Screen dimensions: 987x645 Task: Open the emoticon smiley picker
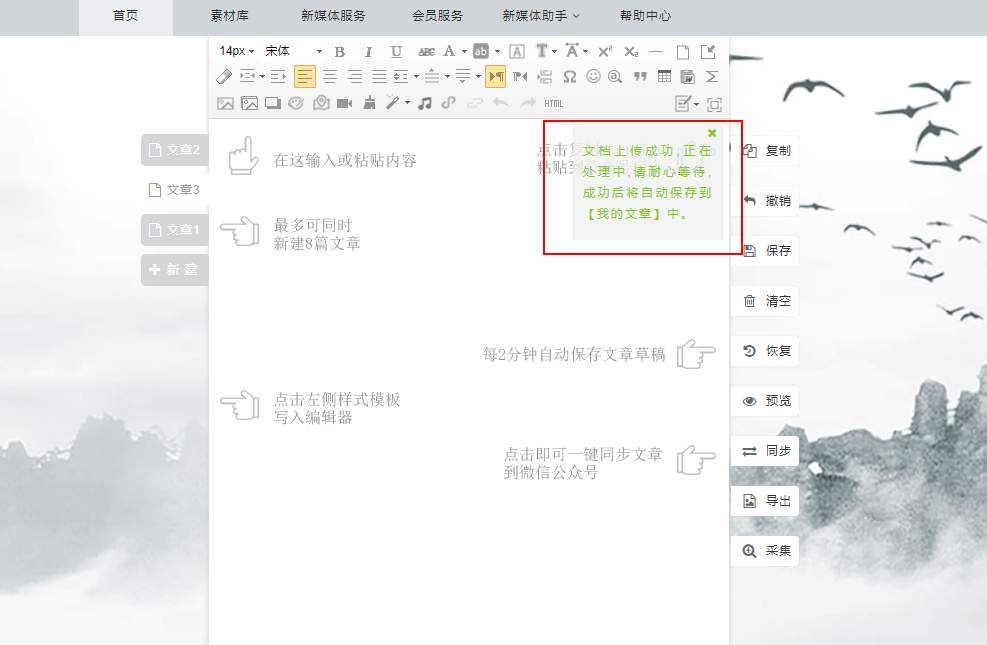[593, 77]
